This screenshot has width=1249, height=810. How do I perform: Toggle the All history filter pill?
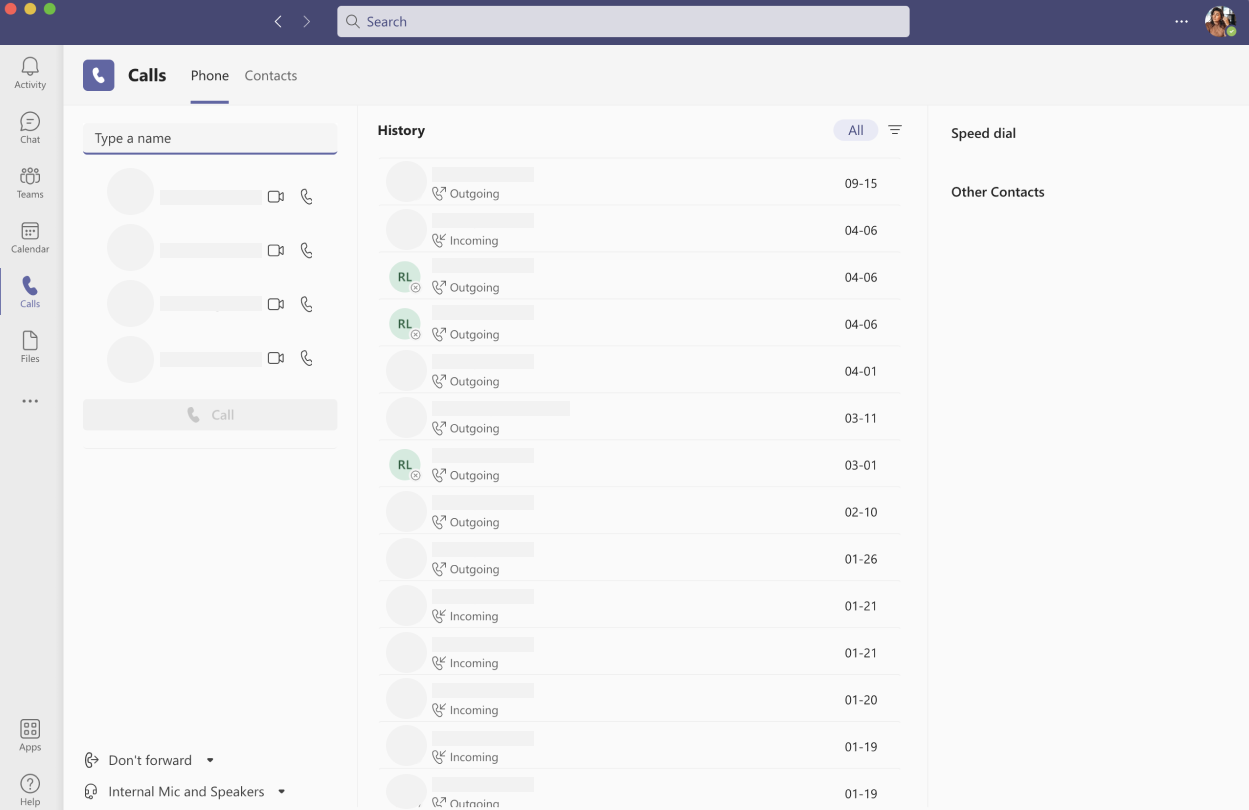pos(855,130)
